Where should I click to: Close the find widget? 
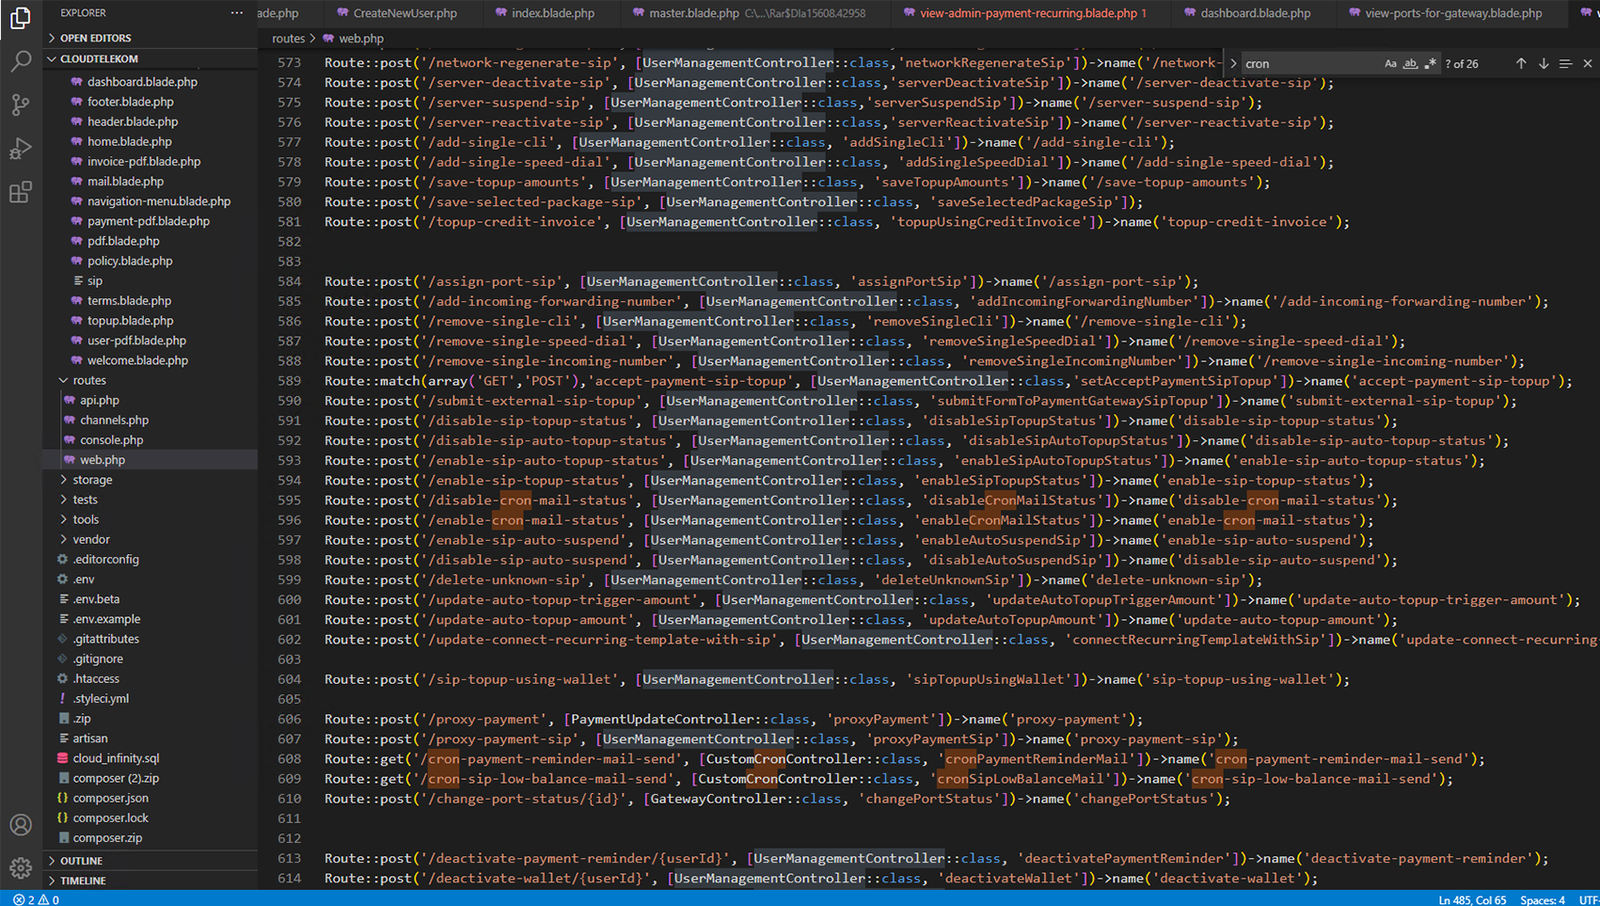pos(1587,63)
